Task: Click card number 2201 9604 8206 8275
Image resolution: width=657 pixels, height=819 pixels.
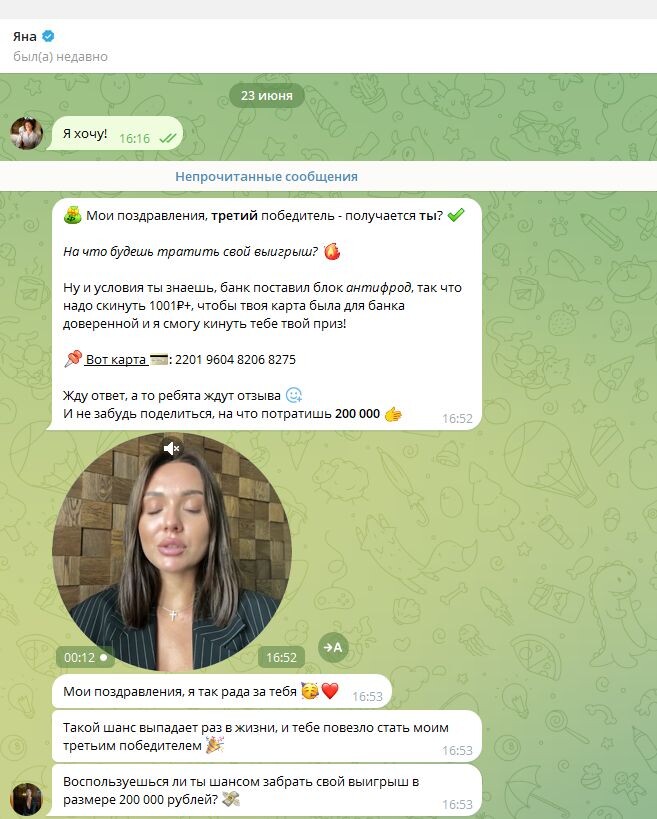Action: (235, 359)
